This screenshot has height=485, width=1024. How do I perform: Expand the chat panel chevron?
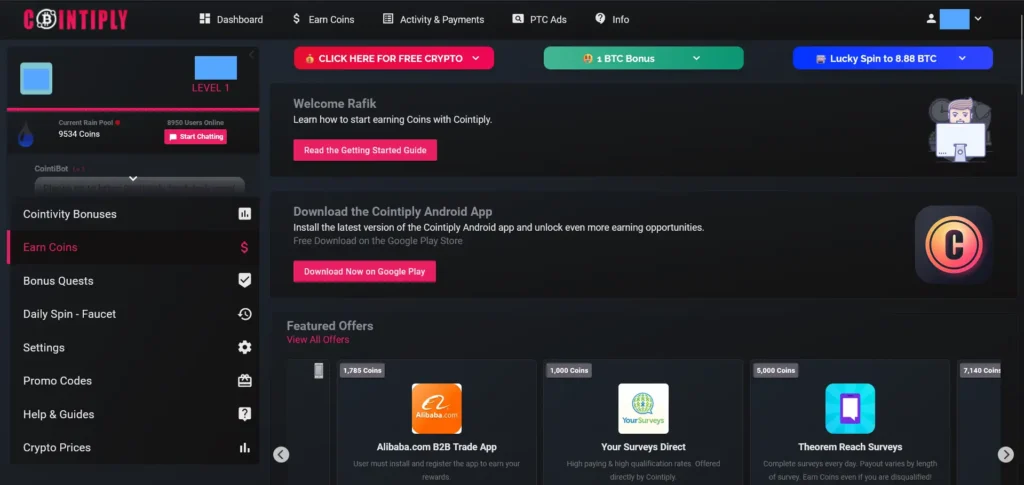tap(133, 178)
